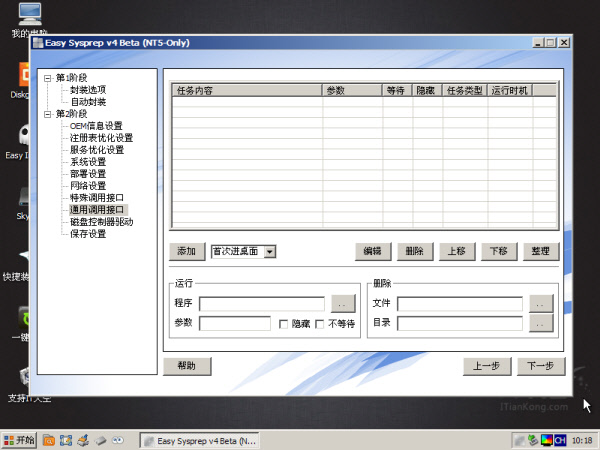Click the CH language indicator in tray
The image size is (600, 450).
click(560, 440)
